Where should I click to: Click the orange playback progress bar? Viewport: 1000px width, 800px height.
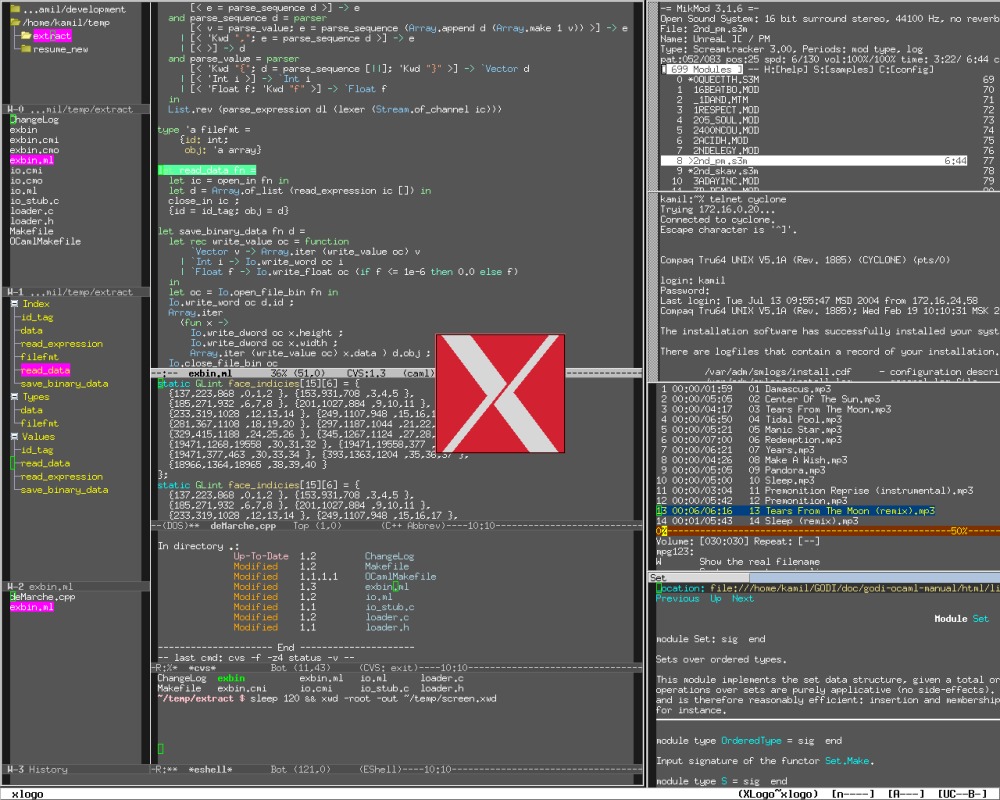(x=827, y=531)
